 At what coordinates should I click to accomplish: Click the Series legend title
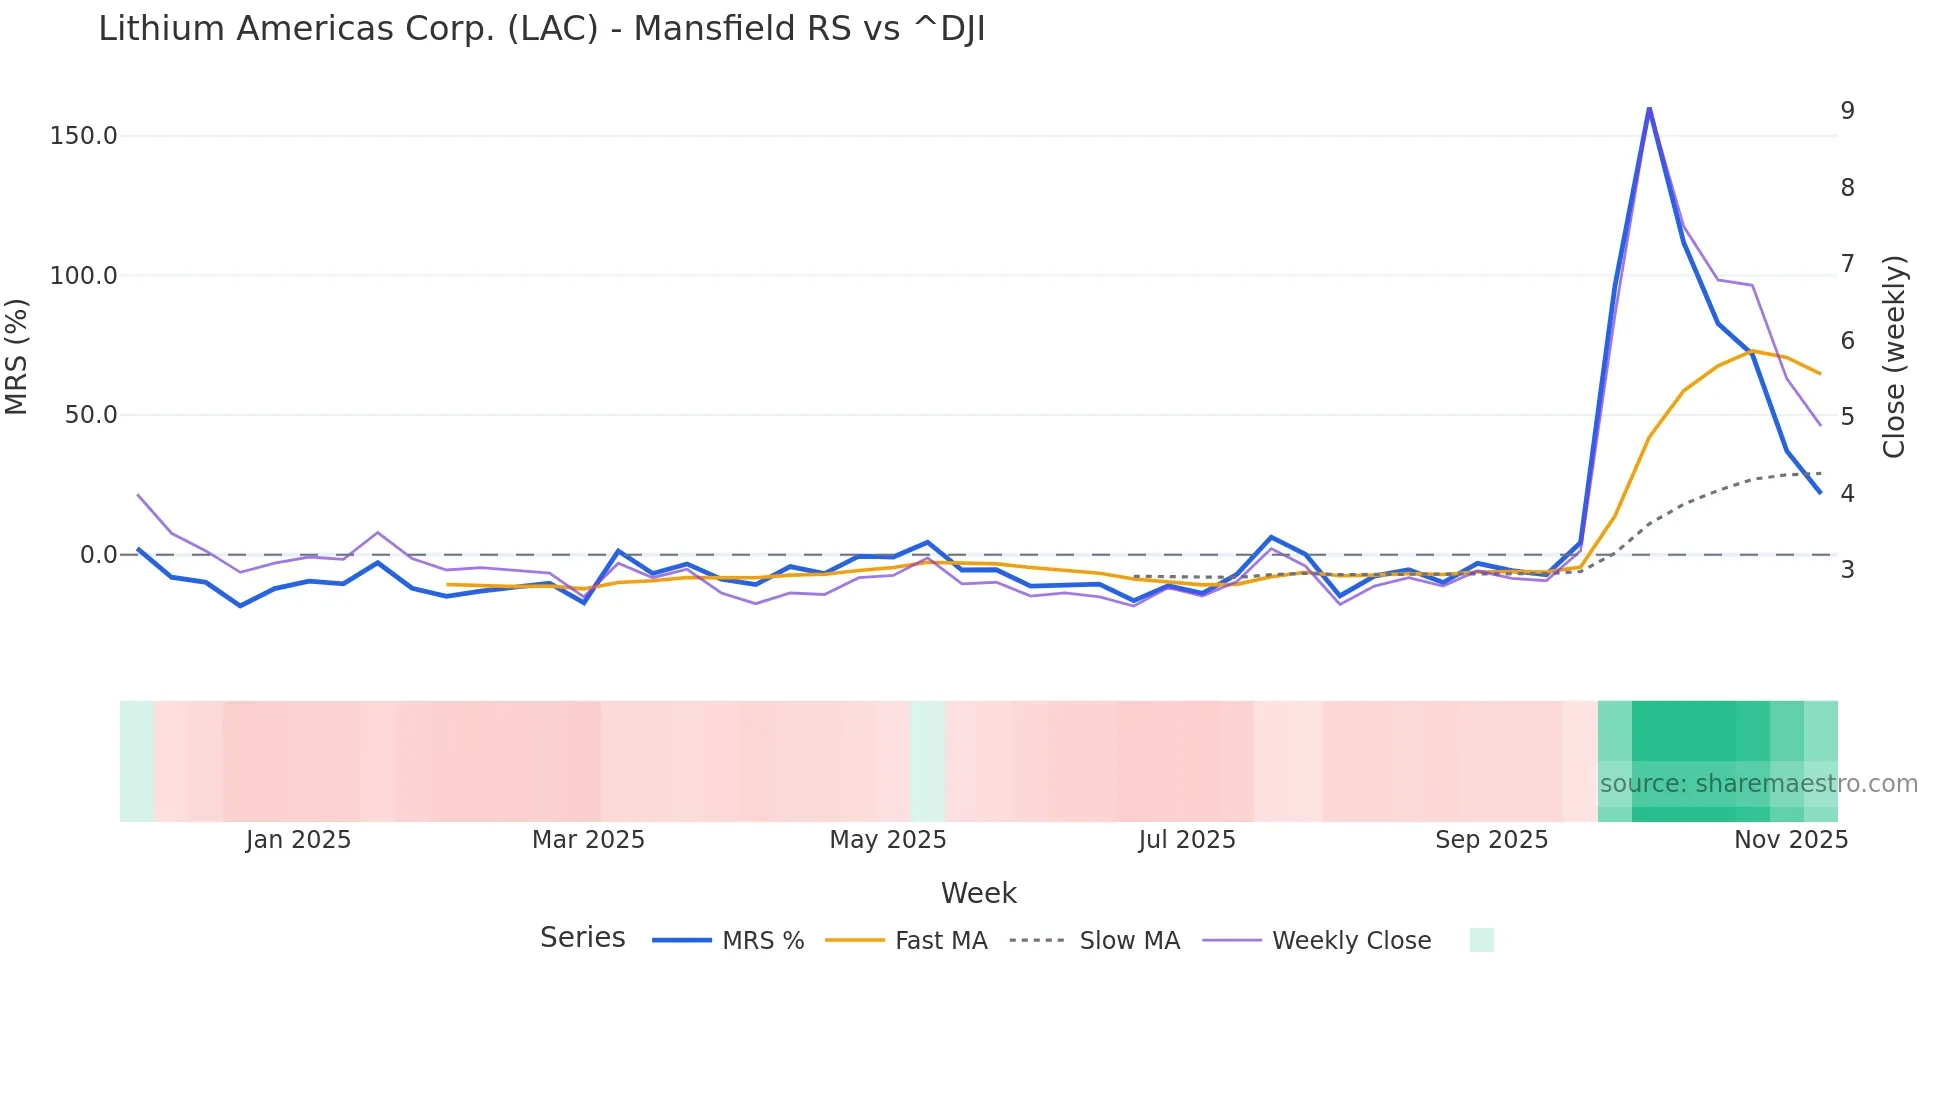(x=583, y=938)
